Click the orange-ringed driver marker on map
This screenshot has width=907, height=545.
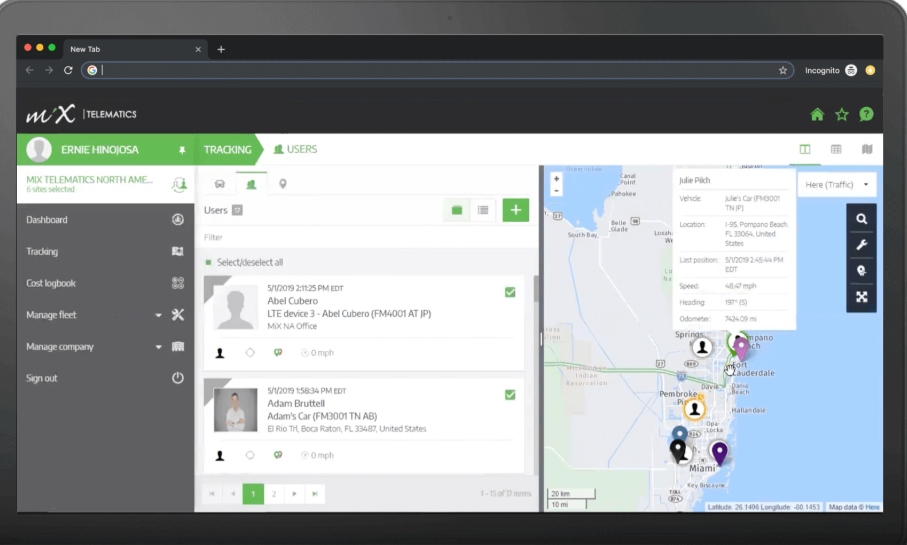pos(694,409)
